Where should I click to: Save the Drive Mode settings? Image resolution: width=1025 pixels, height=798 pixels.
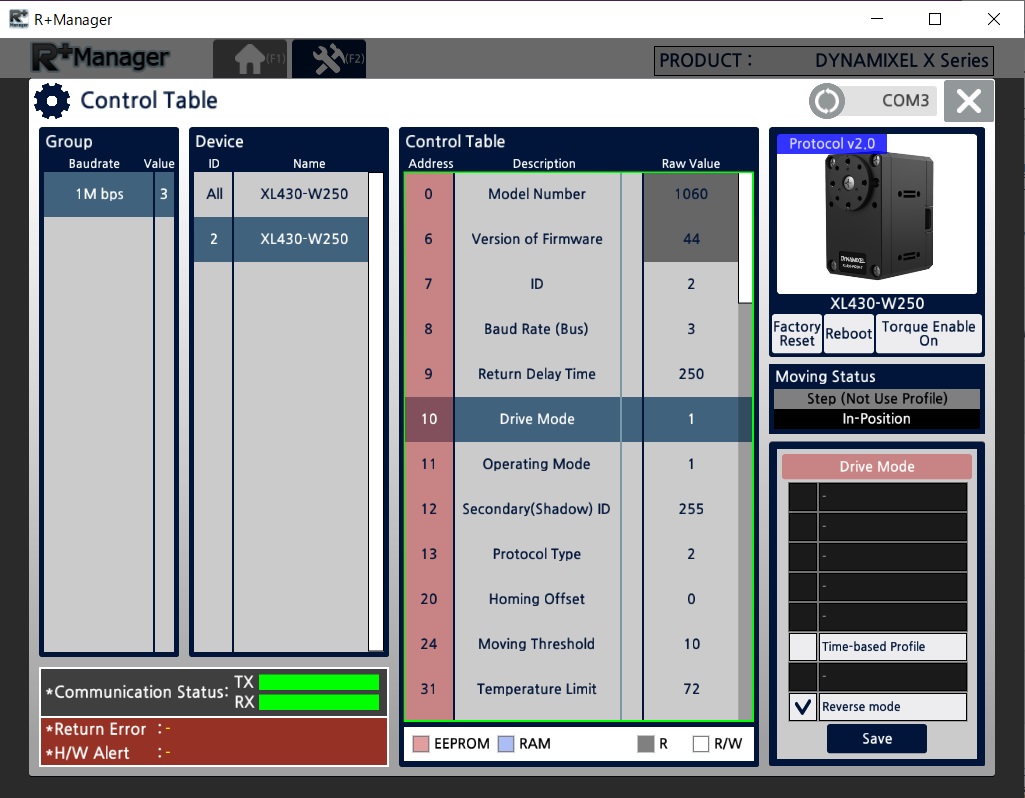pos(877,739)
